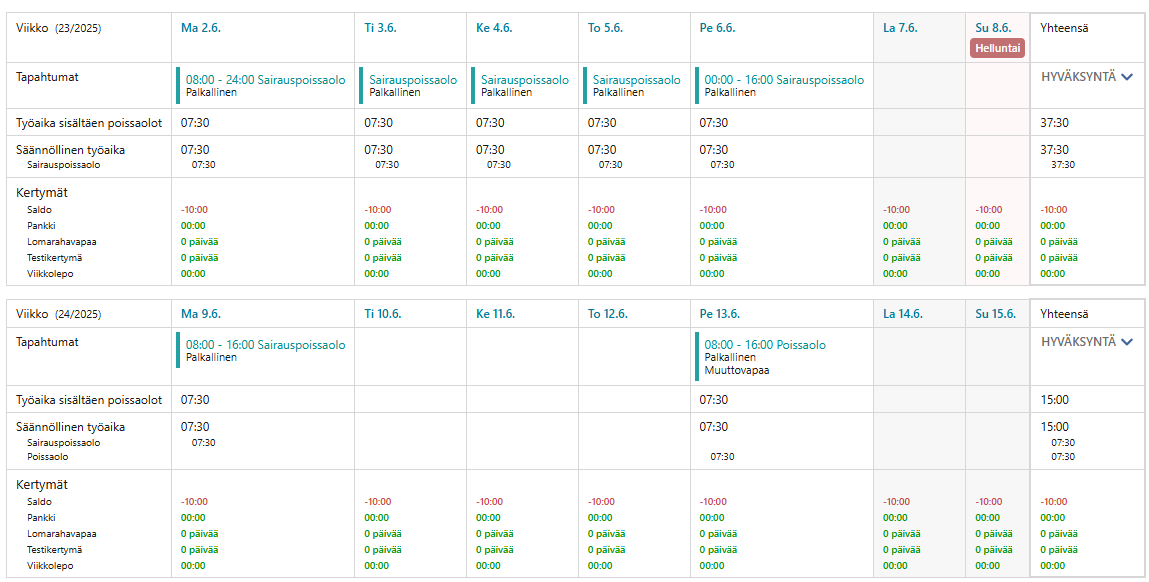Click 07:30 Työaika value on Ma 9.6.
Image resolution: width=1149 pixels, height=582 pixels.
[195, 399]
